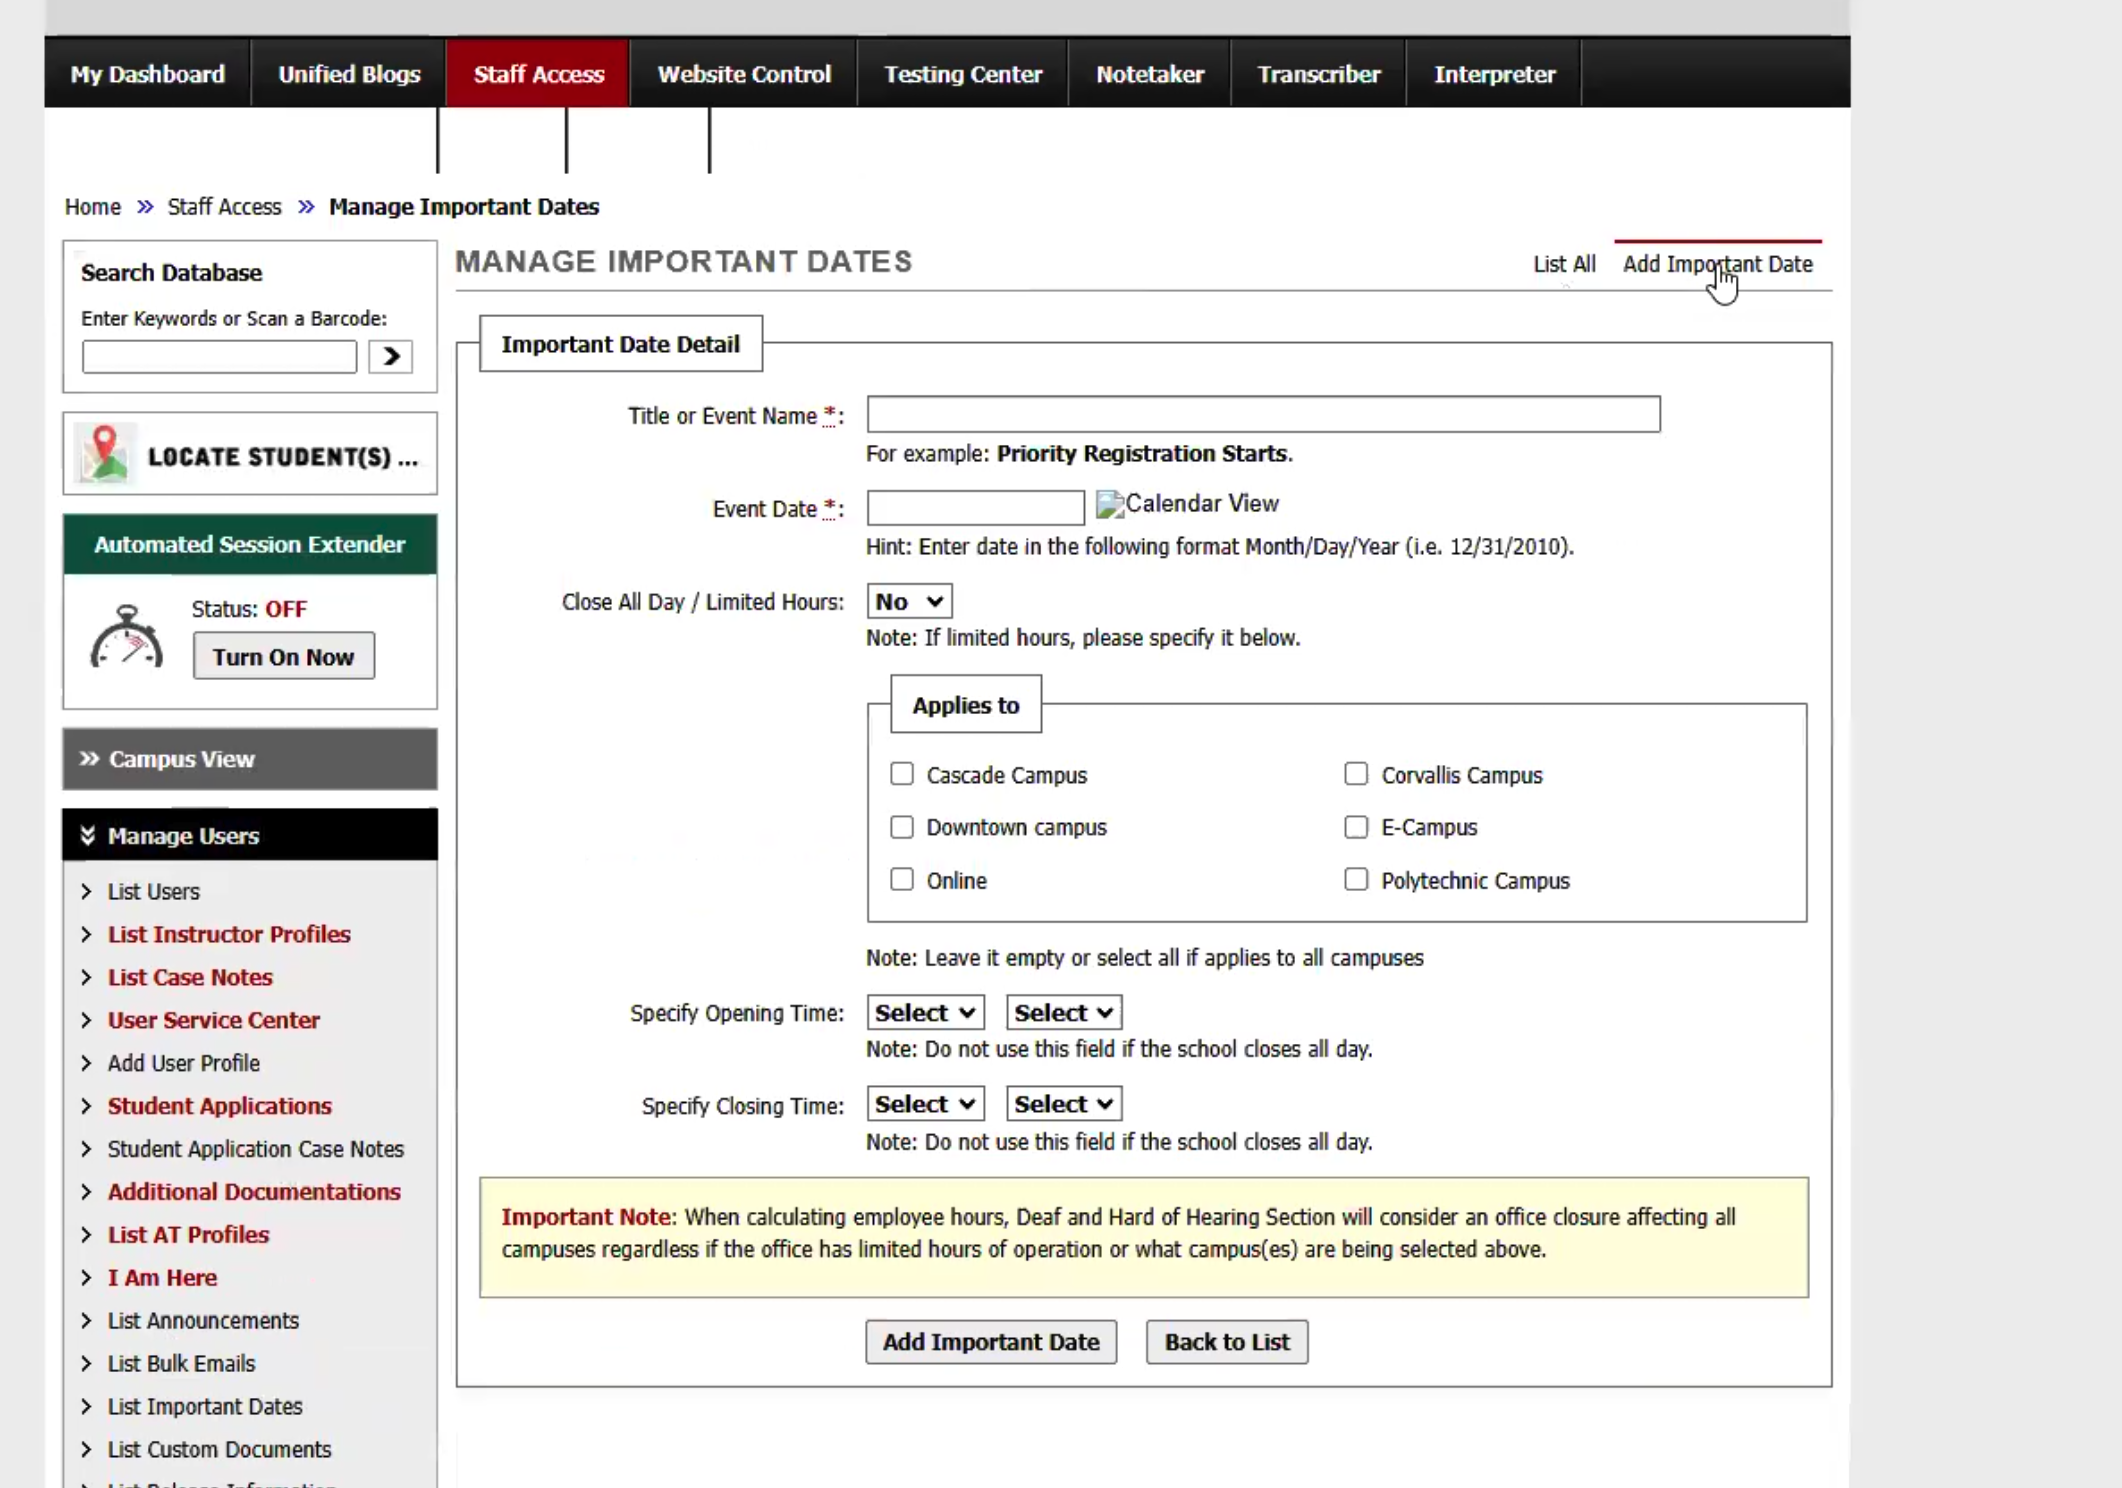Tick the Polytechnic Campus checkbox
2122x1488 pixels.
1356,880
